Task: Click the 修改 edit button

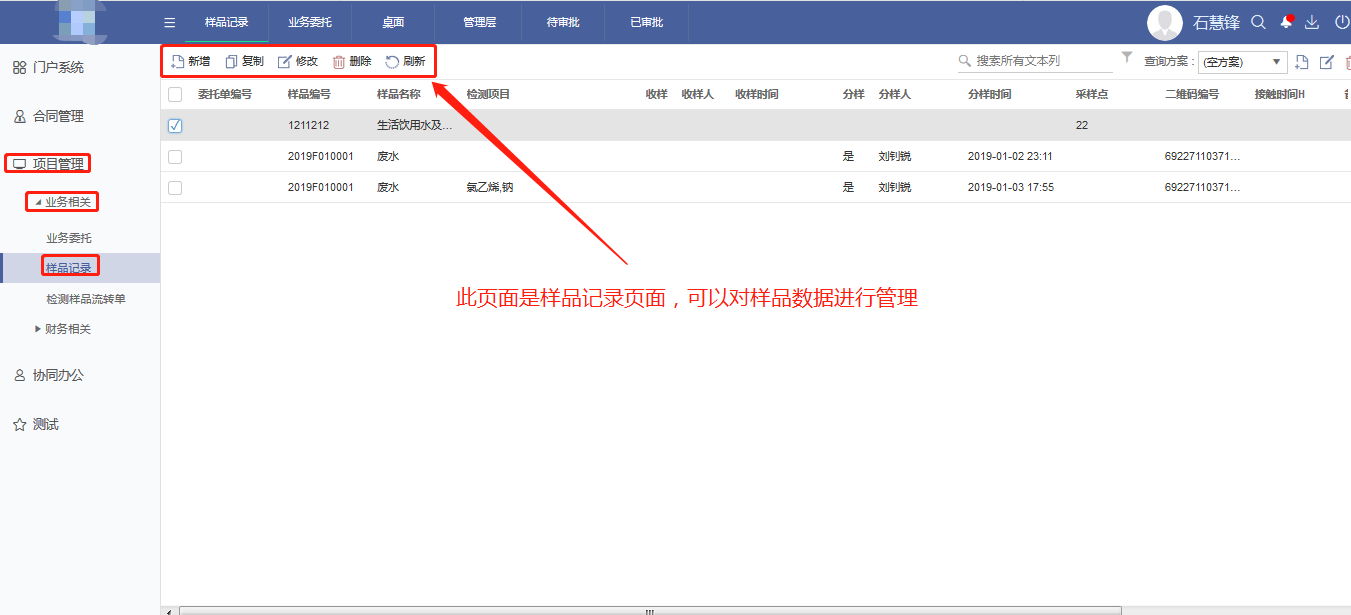Action: point(298,62)
